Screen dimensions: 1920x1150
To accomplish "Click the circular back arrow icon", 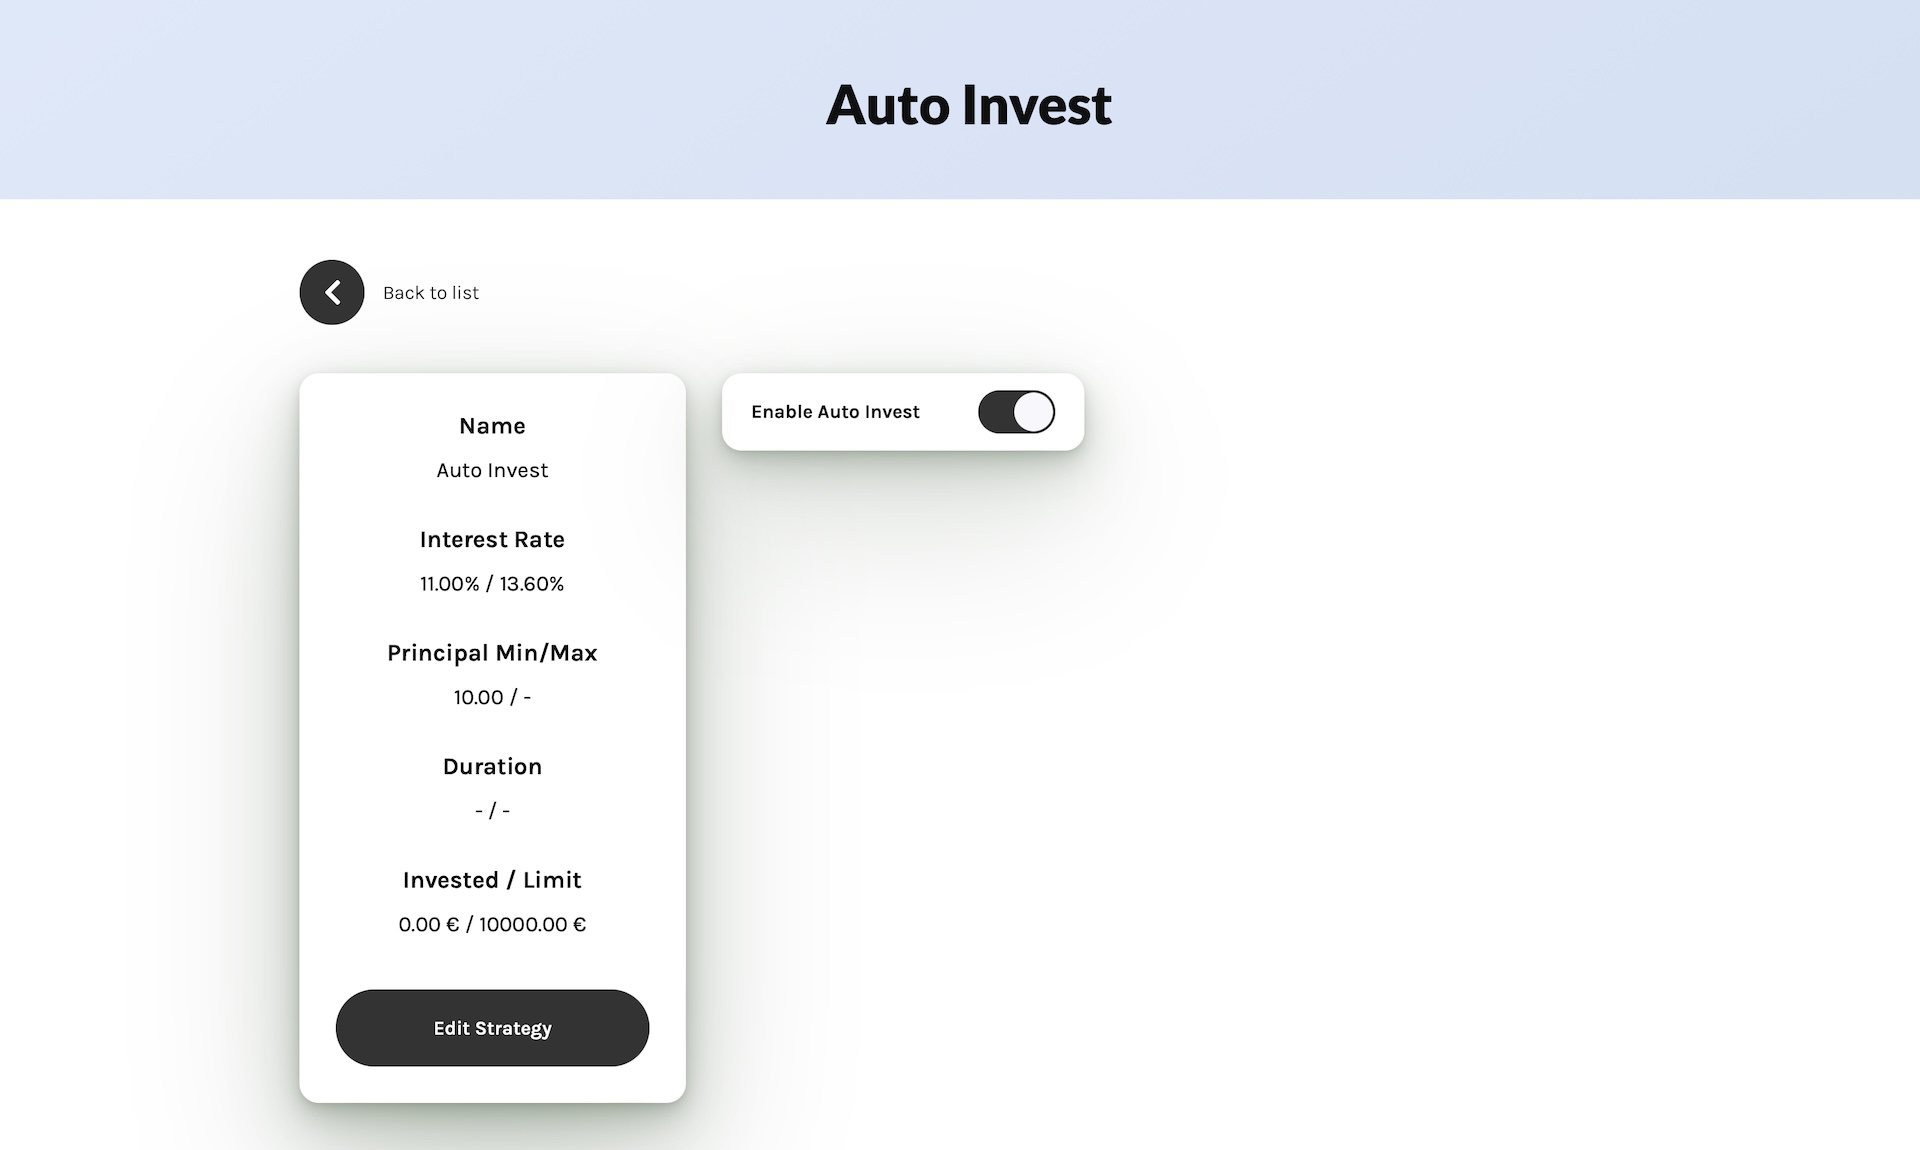I will (x=332, y=292).
